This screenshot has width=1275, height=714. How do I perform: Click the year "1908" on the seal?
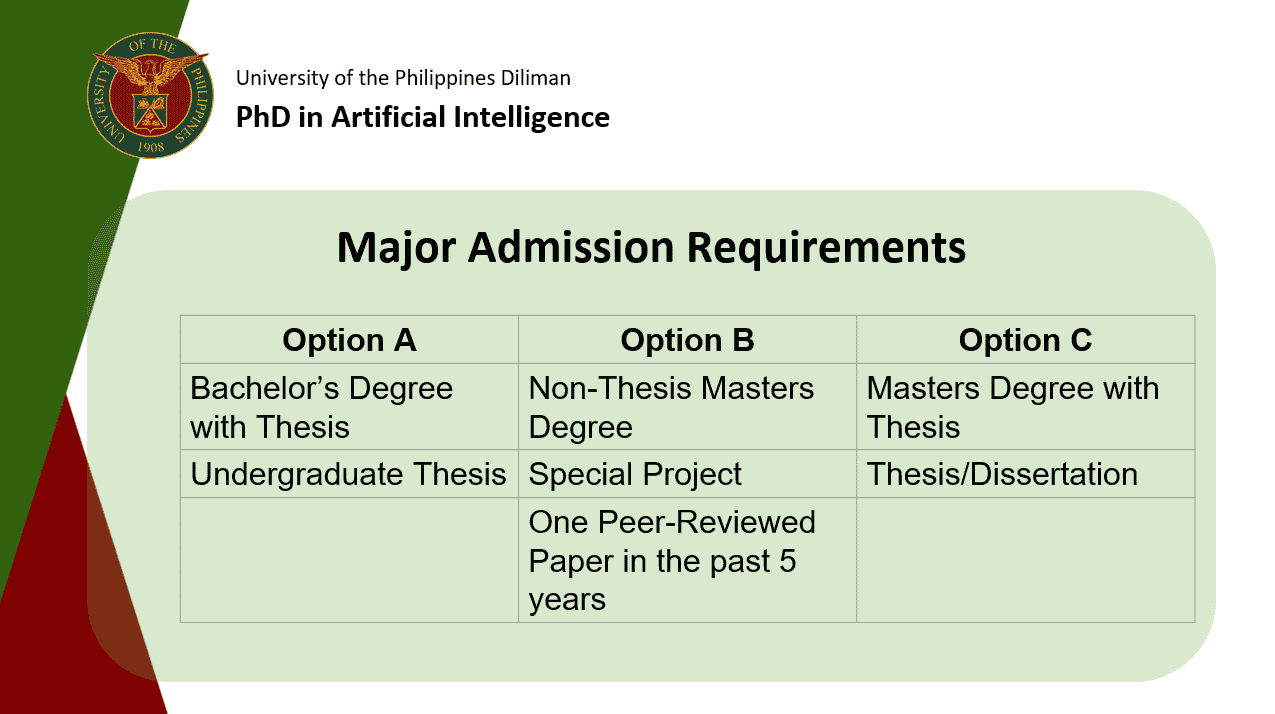pyautogui.click(x=150, y=144)
